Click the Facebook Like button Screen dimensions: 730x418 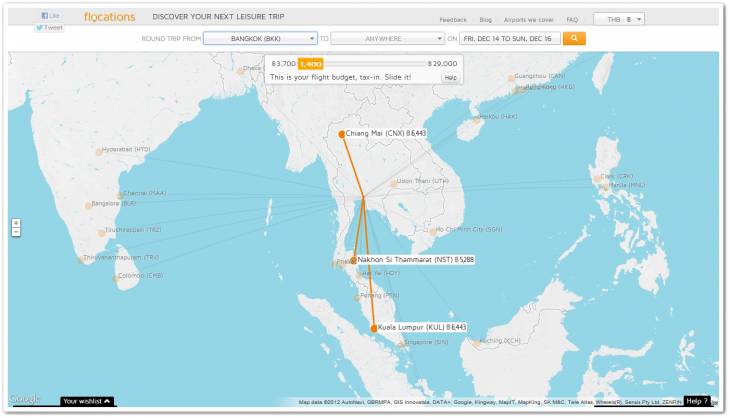(50, 16)
